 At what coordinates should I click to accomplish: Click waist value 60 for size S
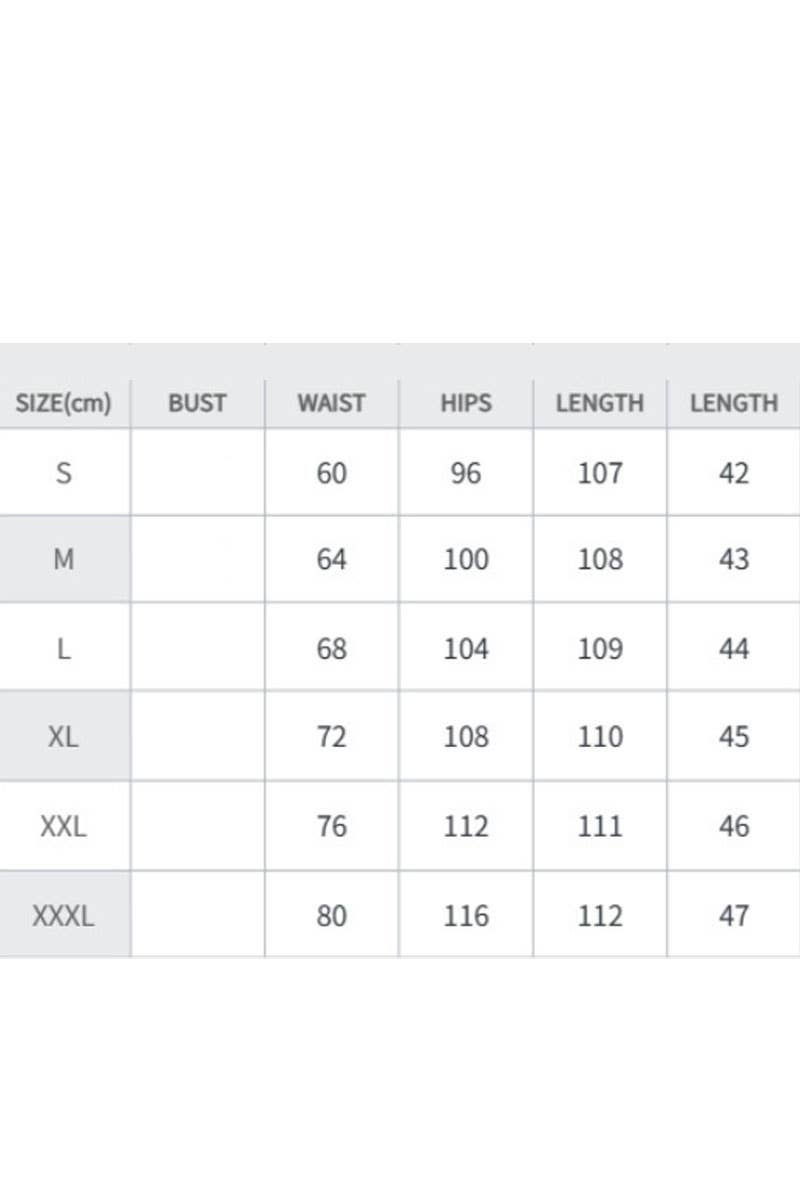point(331,473)
